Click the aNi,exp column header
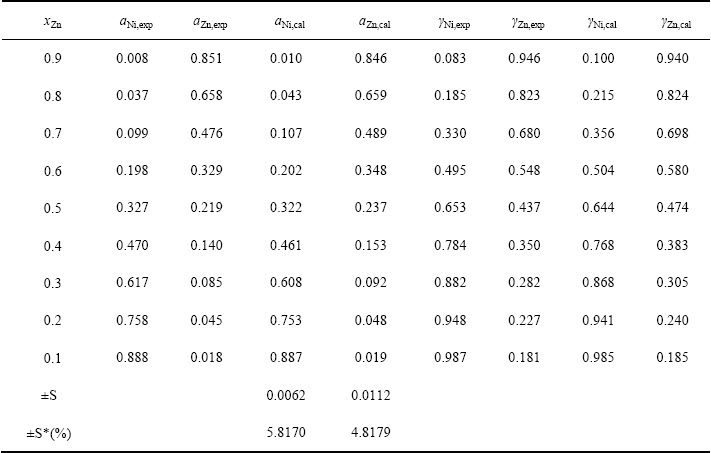The width and height of the screenshot is (711, 453). (x=132, y=22)
